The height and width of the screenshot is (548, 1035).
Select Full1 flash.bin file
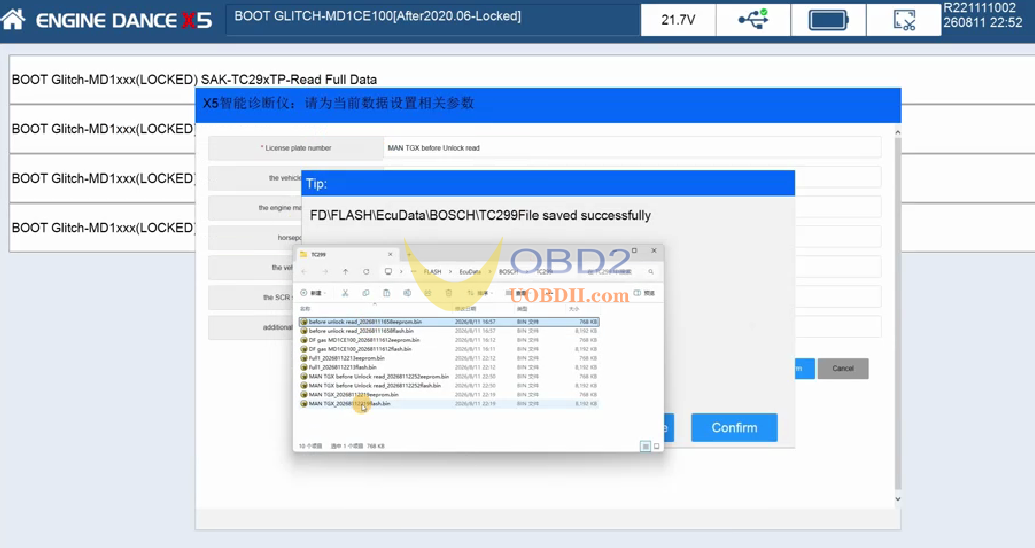point(449,367)
